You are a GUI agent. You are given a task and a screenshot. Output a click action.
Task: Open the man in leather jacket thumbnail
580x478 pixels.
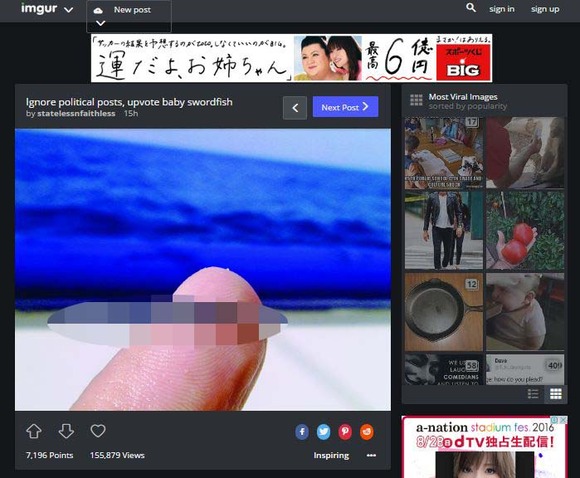point(444,230)
